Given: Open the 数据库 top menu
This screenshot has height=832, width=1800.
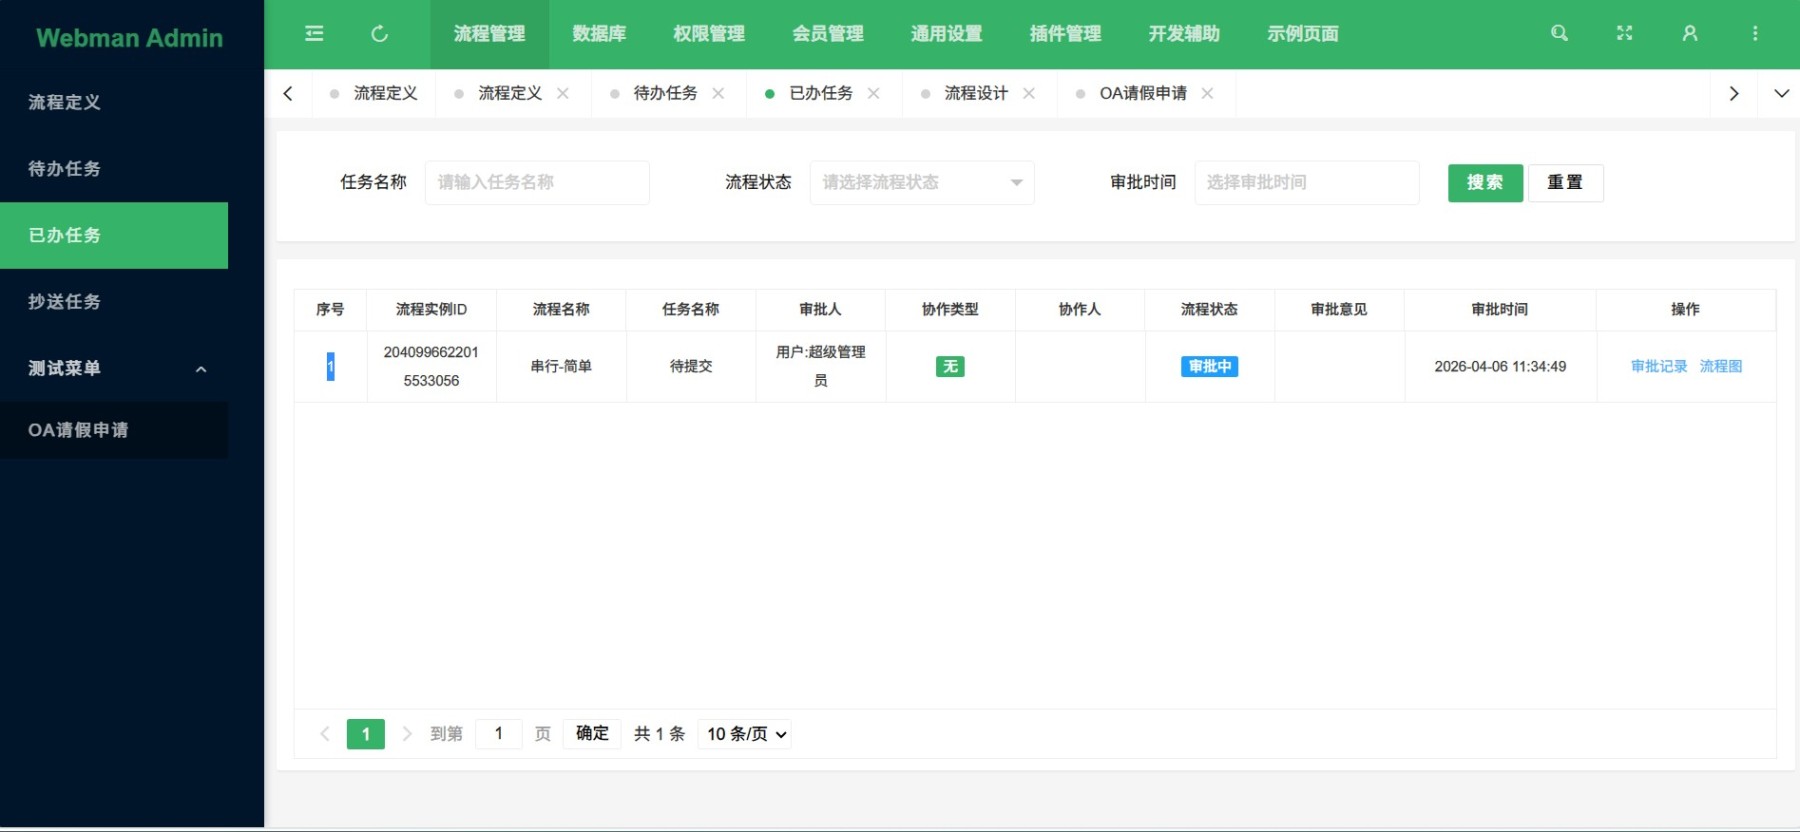Looking at the screenshot, I should 599,34.
